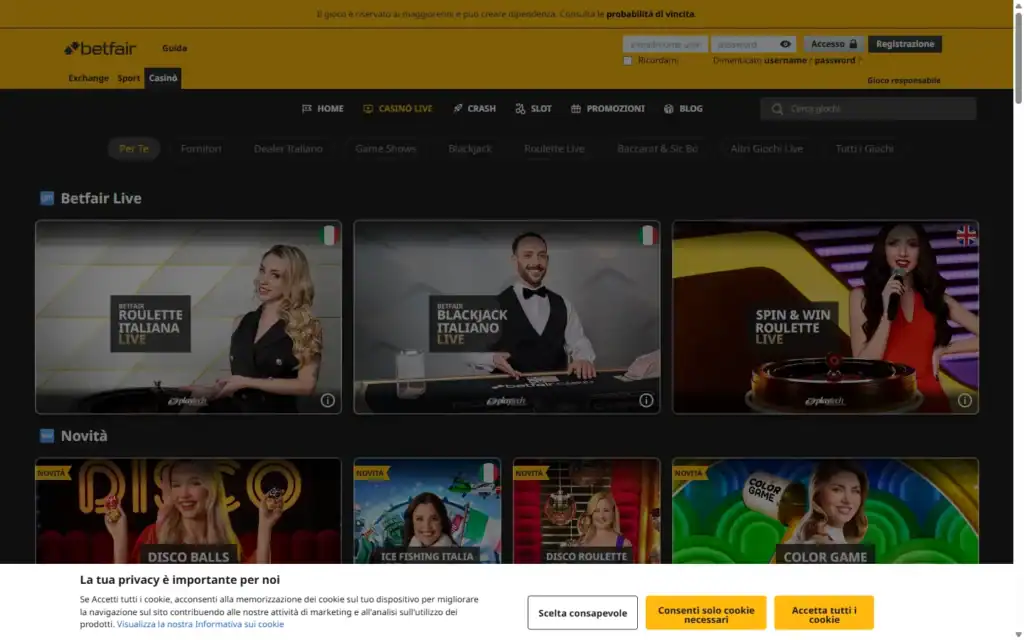The image size is (1024, 640).
Task: Select the Game Shows filter
Action: [x=385, y=148]
